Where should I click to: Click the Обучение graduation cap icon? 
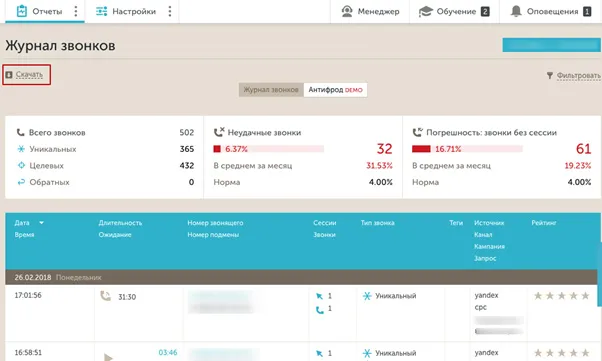426,12
